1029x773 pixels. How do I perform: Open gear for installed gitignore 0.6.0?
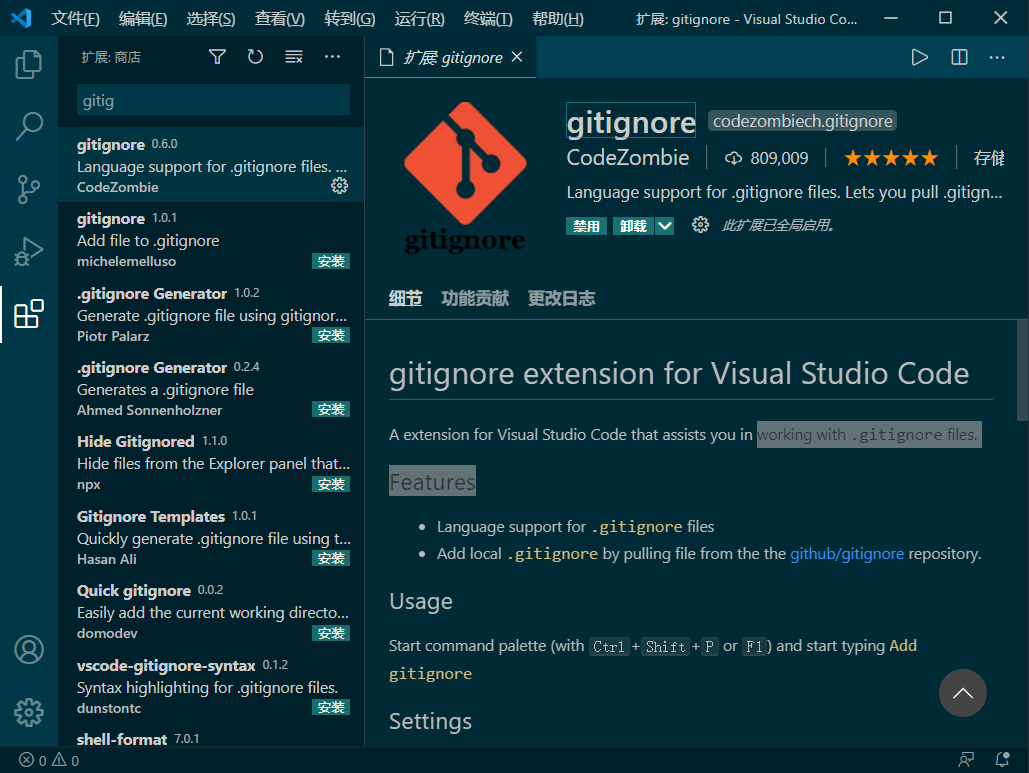pyautogui.click(x=339, y=186)
